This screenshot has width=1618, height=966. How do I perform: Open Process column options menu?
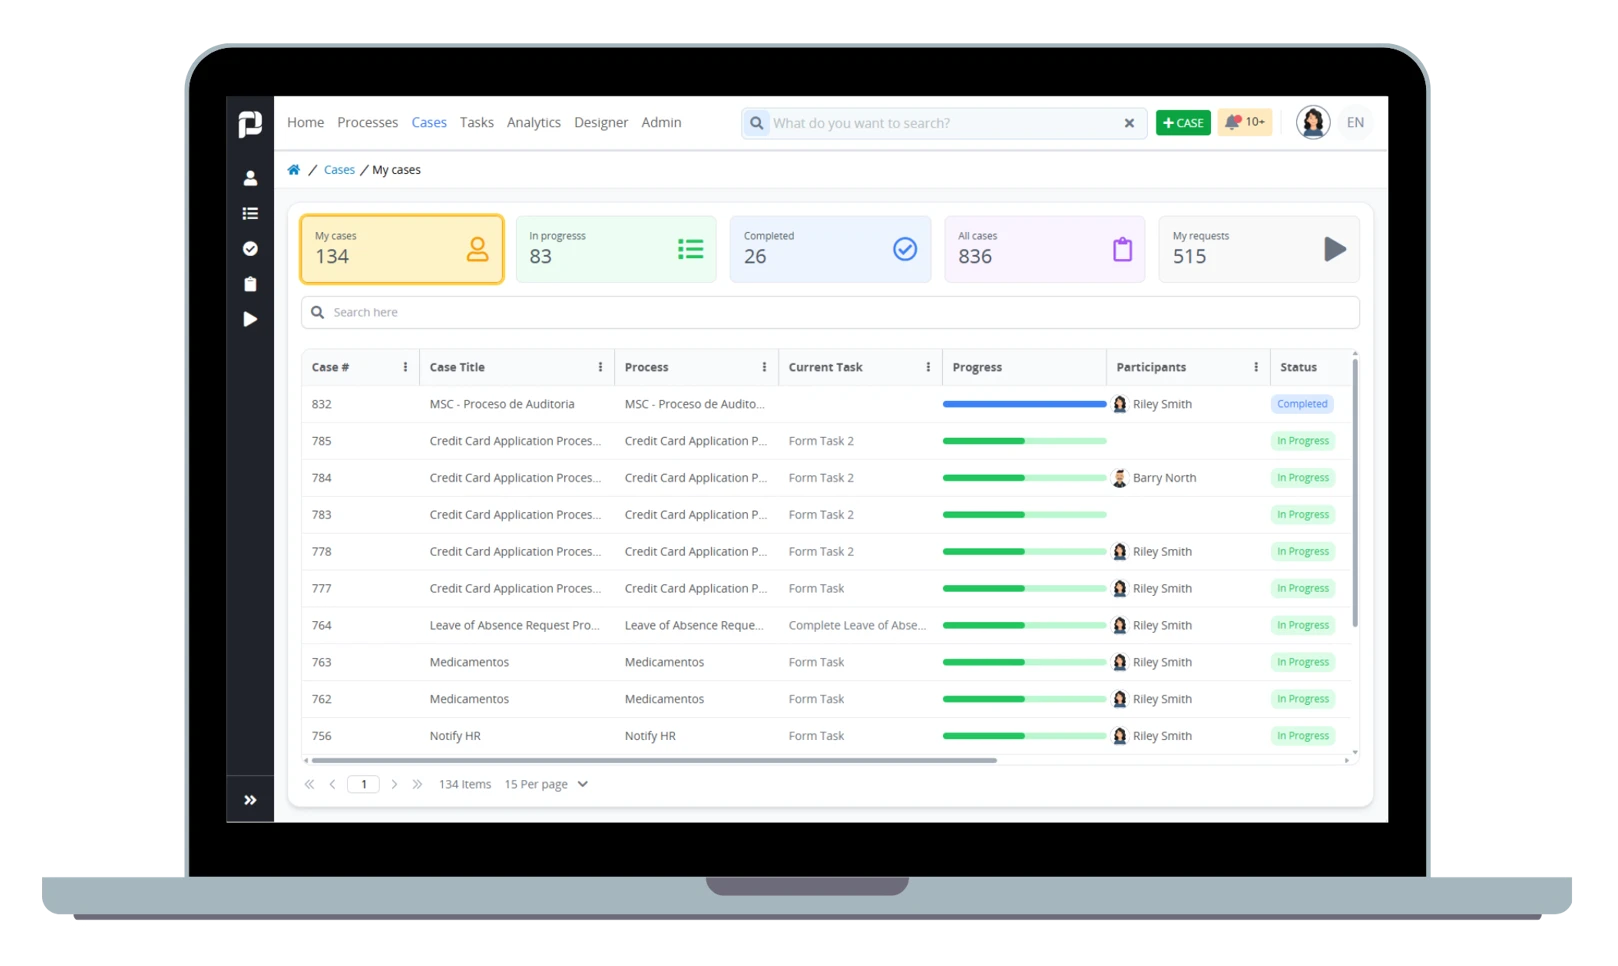point(764,367)
